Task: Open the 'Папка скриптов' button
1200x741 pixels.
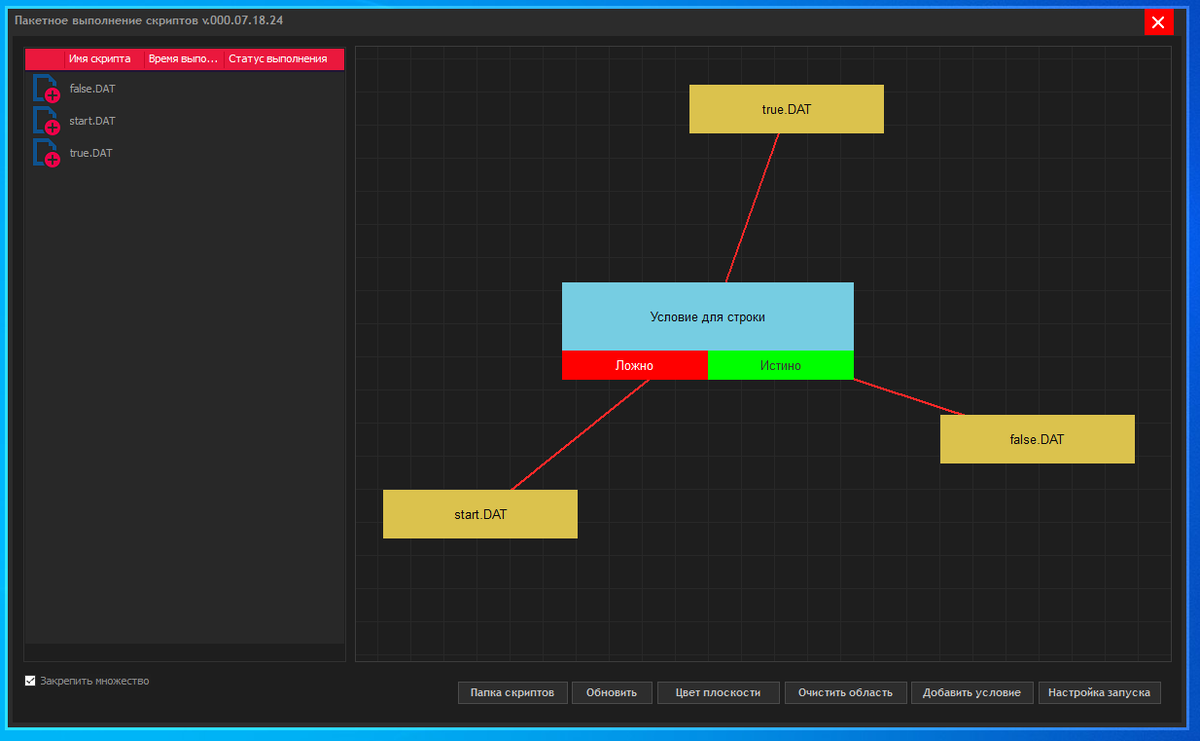Action: click(513, 692)
